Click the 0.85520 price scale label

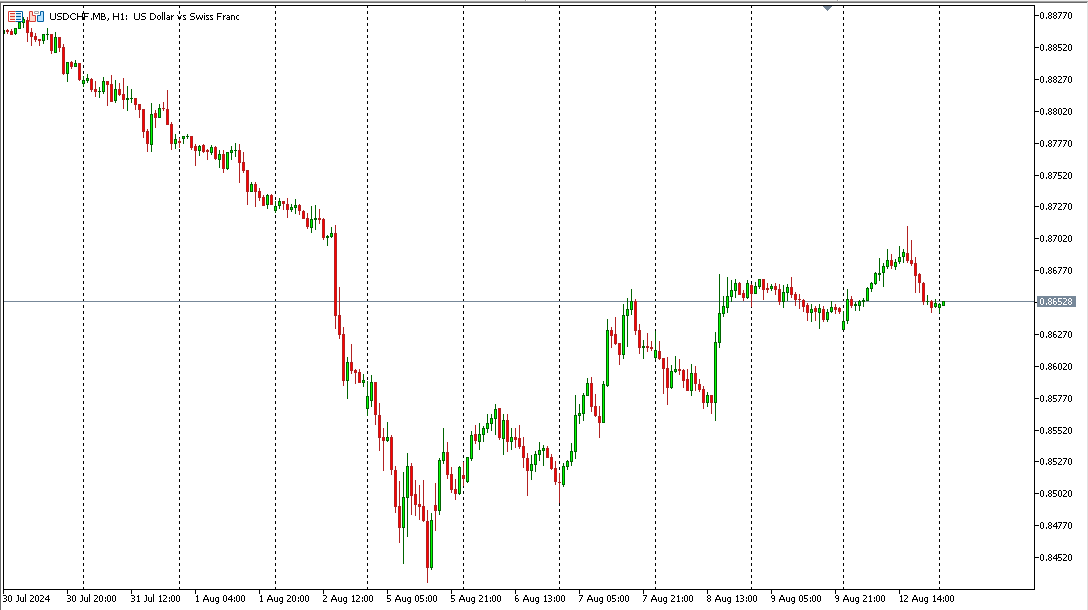(x=1056, y=430)
